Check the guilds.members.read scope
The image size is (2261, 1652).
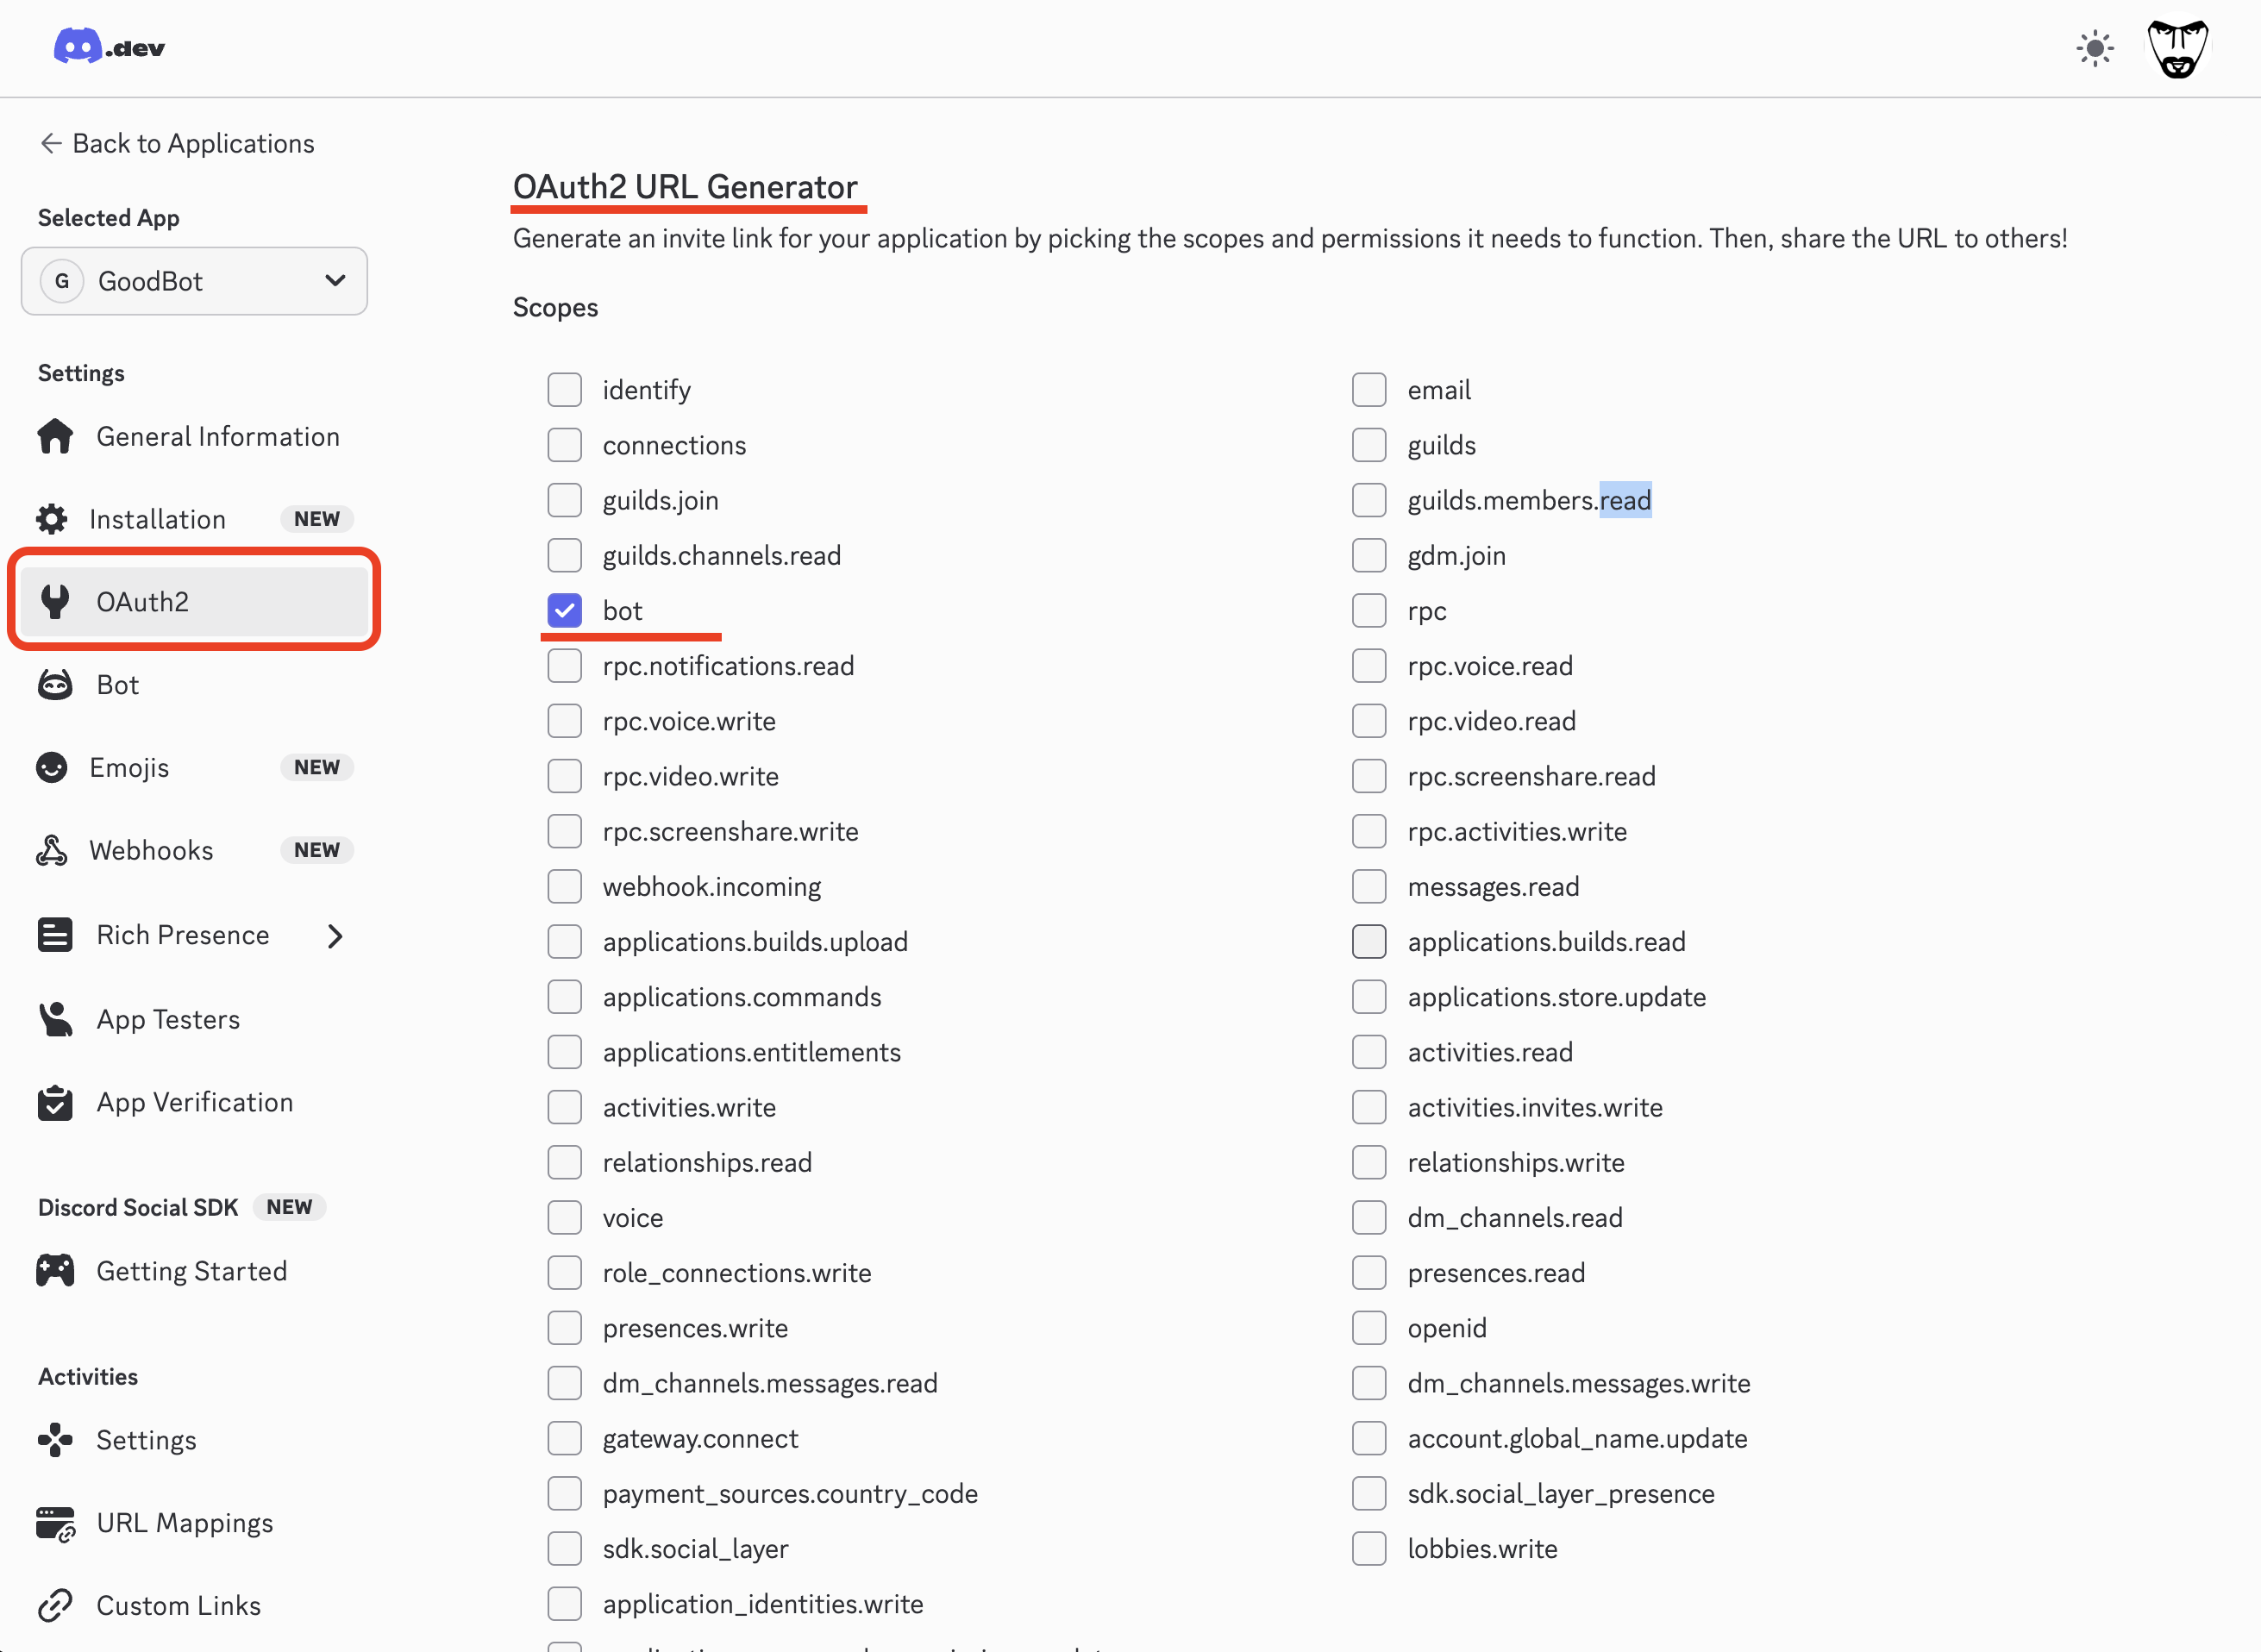1369,500
